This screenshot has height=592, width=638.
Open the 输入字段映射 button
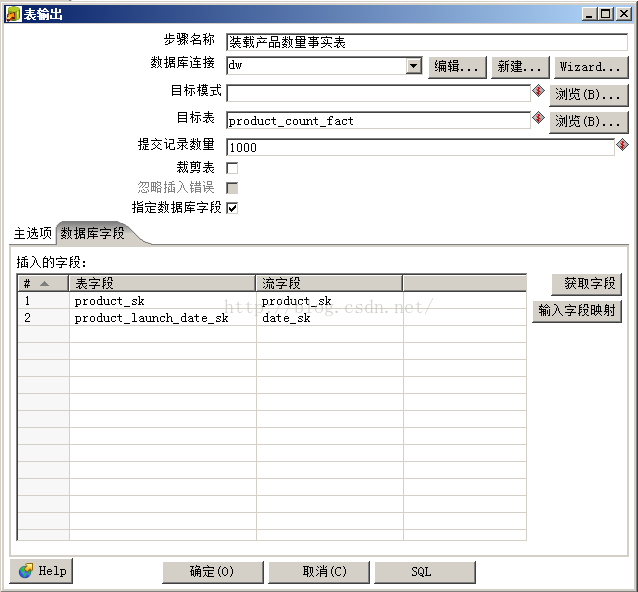(x=577, y=311)
